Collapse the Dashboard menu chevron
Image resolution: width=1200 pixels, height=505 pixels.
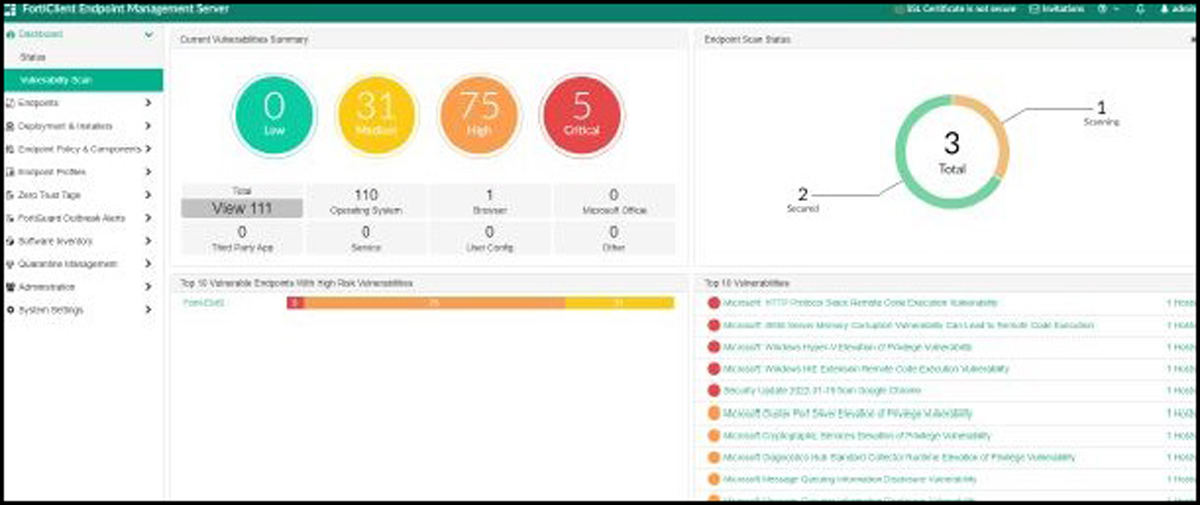[x=149, y=35]
